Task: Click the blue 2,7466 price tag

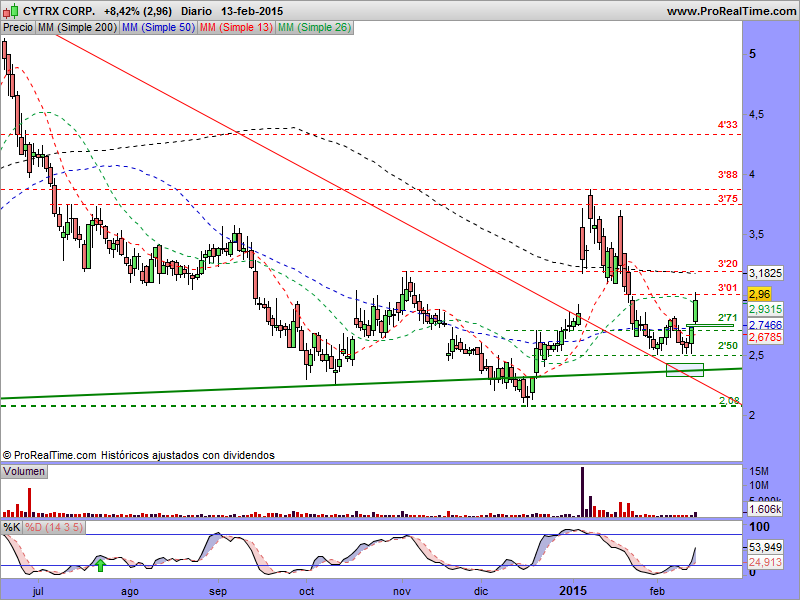Action: (x=765, y=324)
